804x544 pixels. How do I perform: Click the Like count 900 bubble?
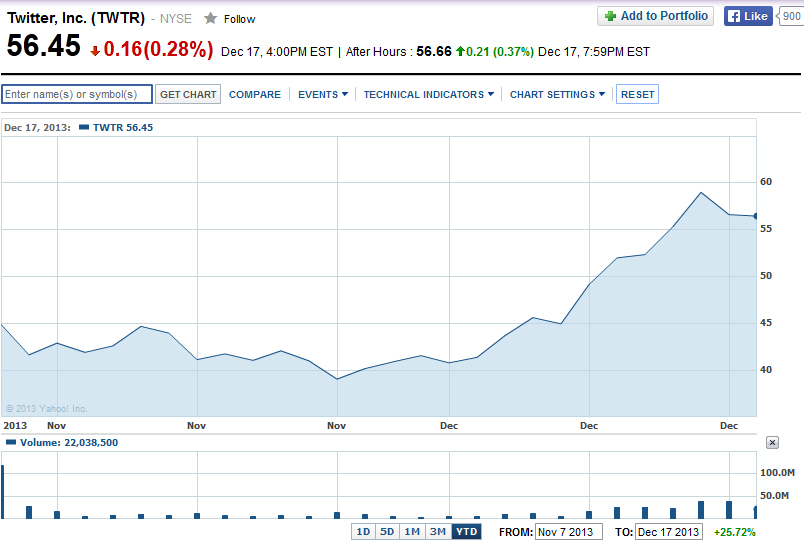pos(791,16)
